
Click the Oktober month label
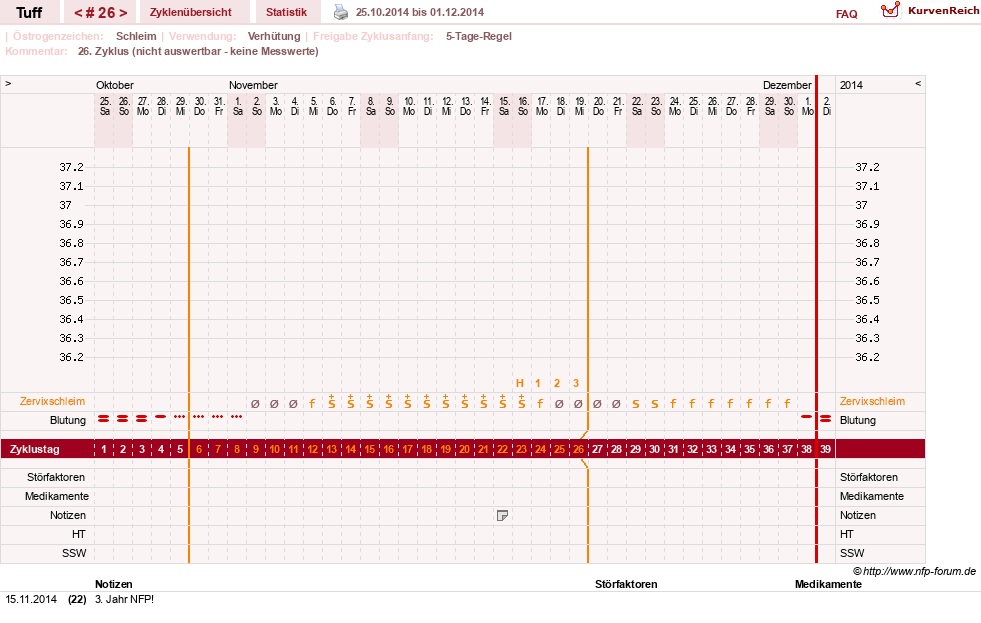coord(114,85)
